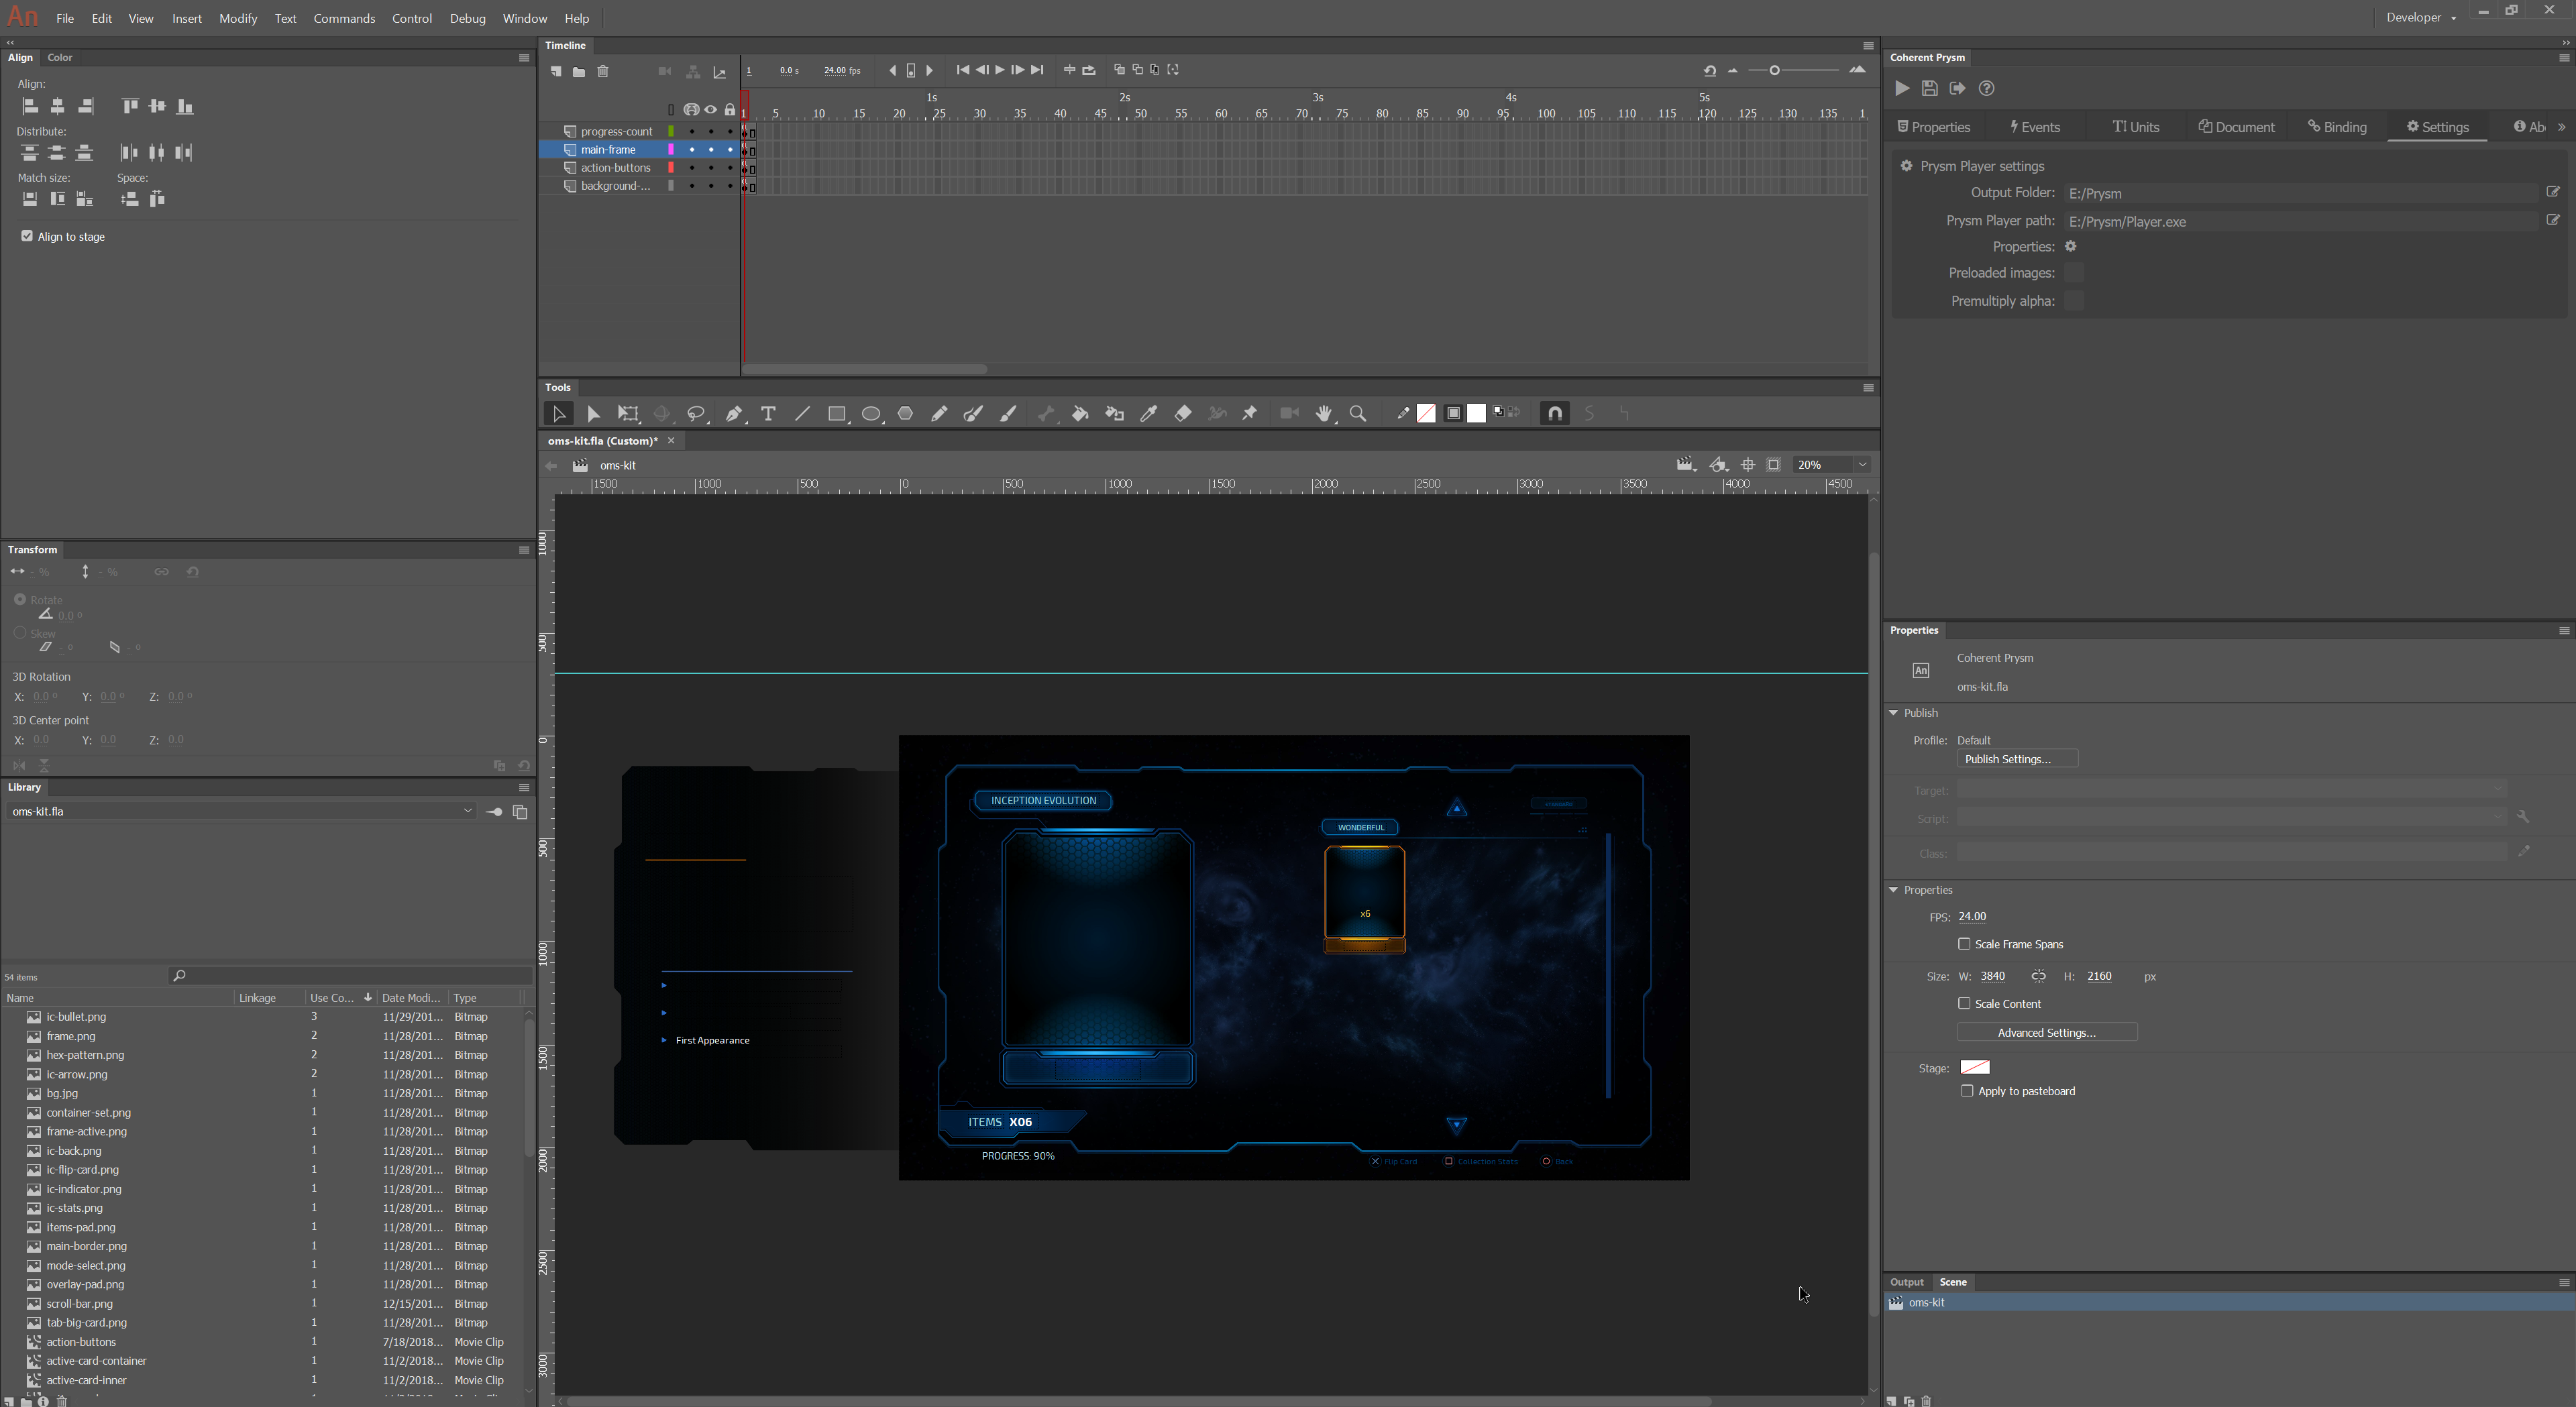Viewport: 2576px width, 1407px height.
Task: Select the Eyedropper tool
Action: [x=1148, y=413]
